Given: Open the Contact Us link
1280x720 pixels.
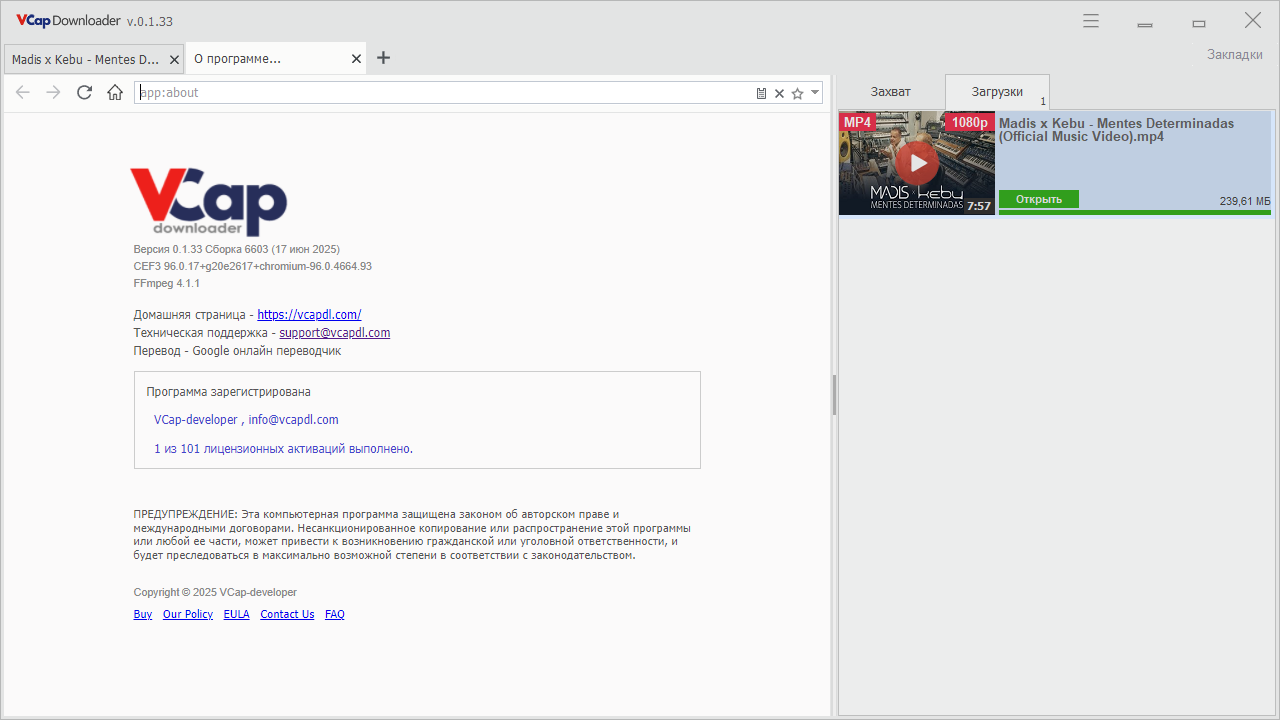Looking at the screenshot, I should pos(287,614).
